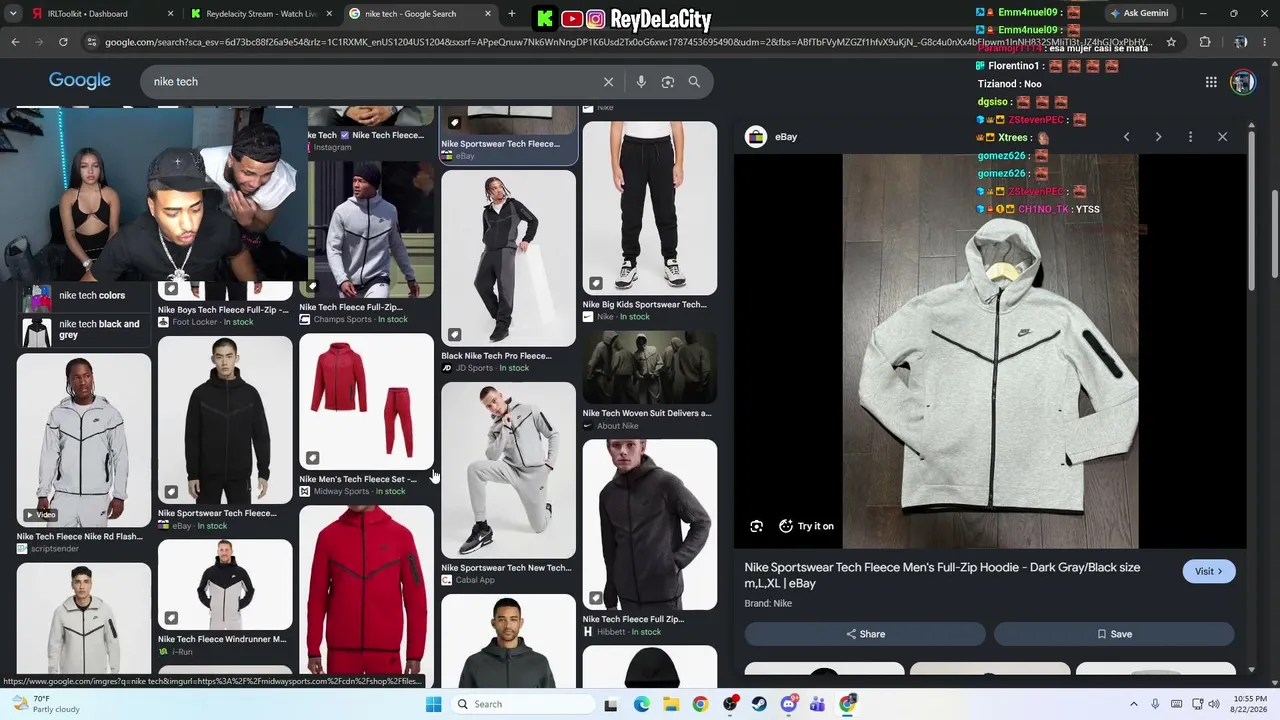This screenshot has width=1280, height=720.
Task: Submit the search with the magnifying glass icon
Action: click(x=694, y=82)
